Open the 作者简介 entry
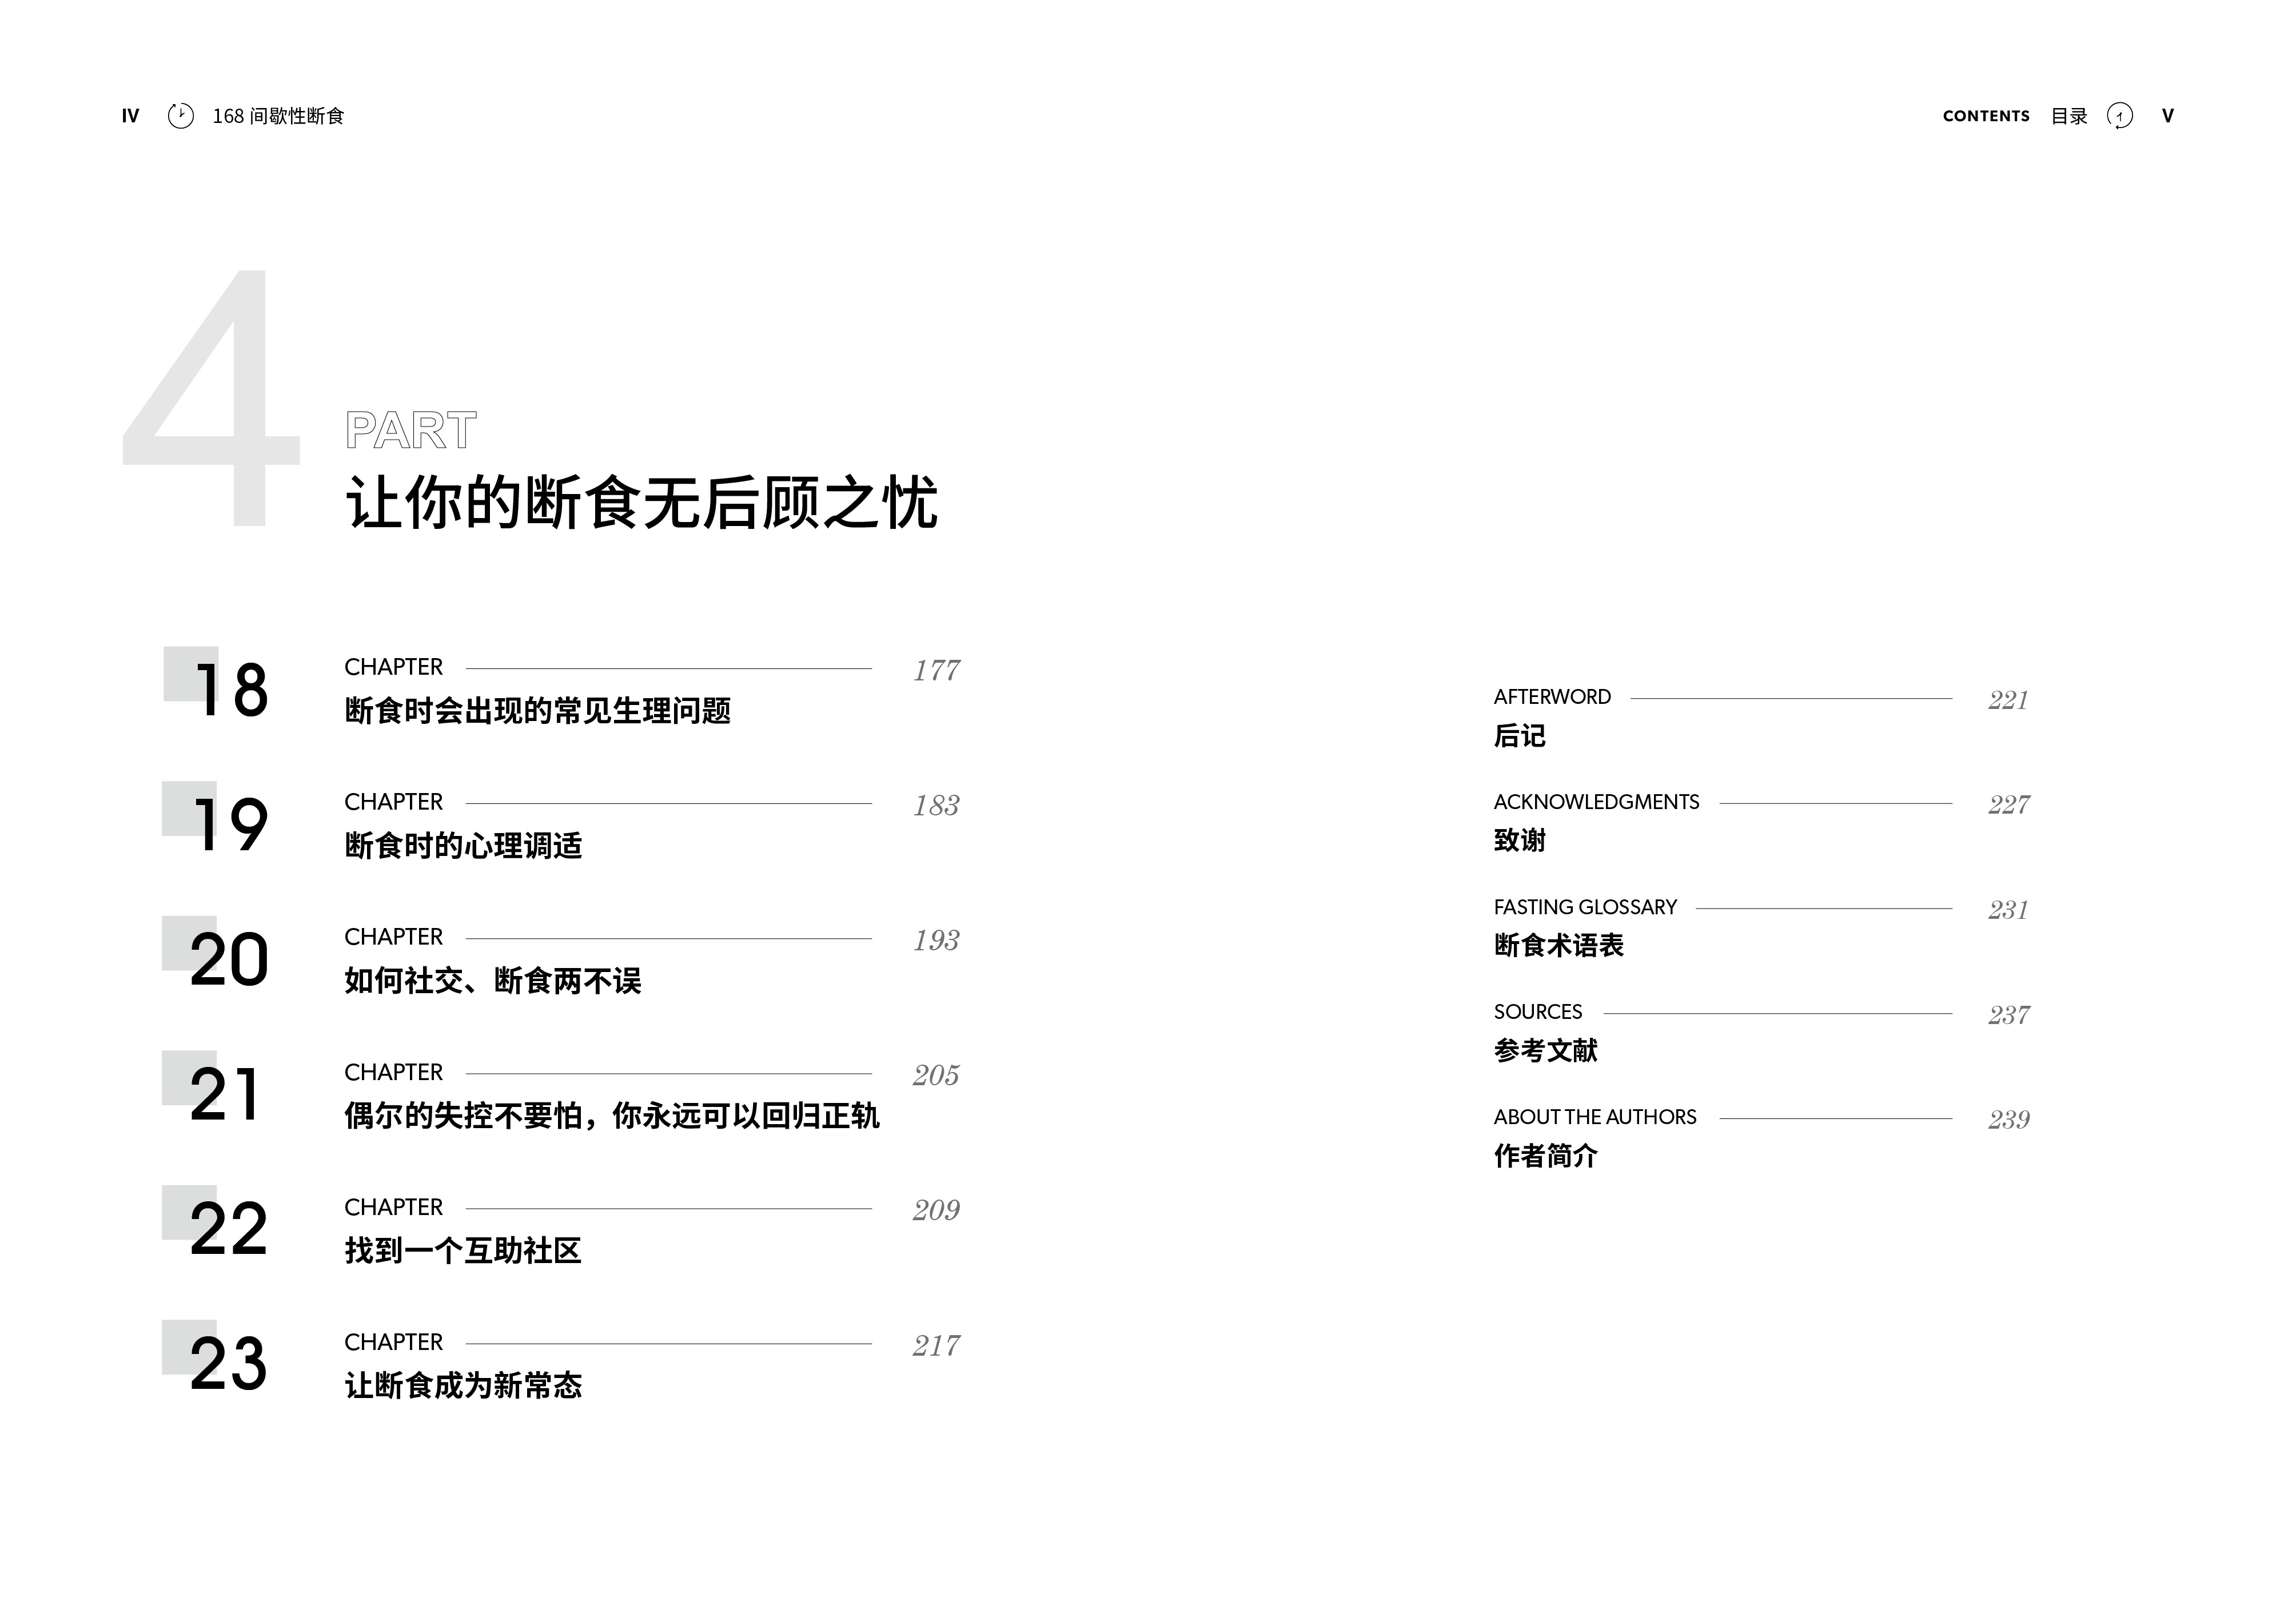 1545,1156
